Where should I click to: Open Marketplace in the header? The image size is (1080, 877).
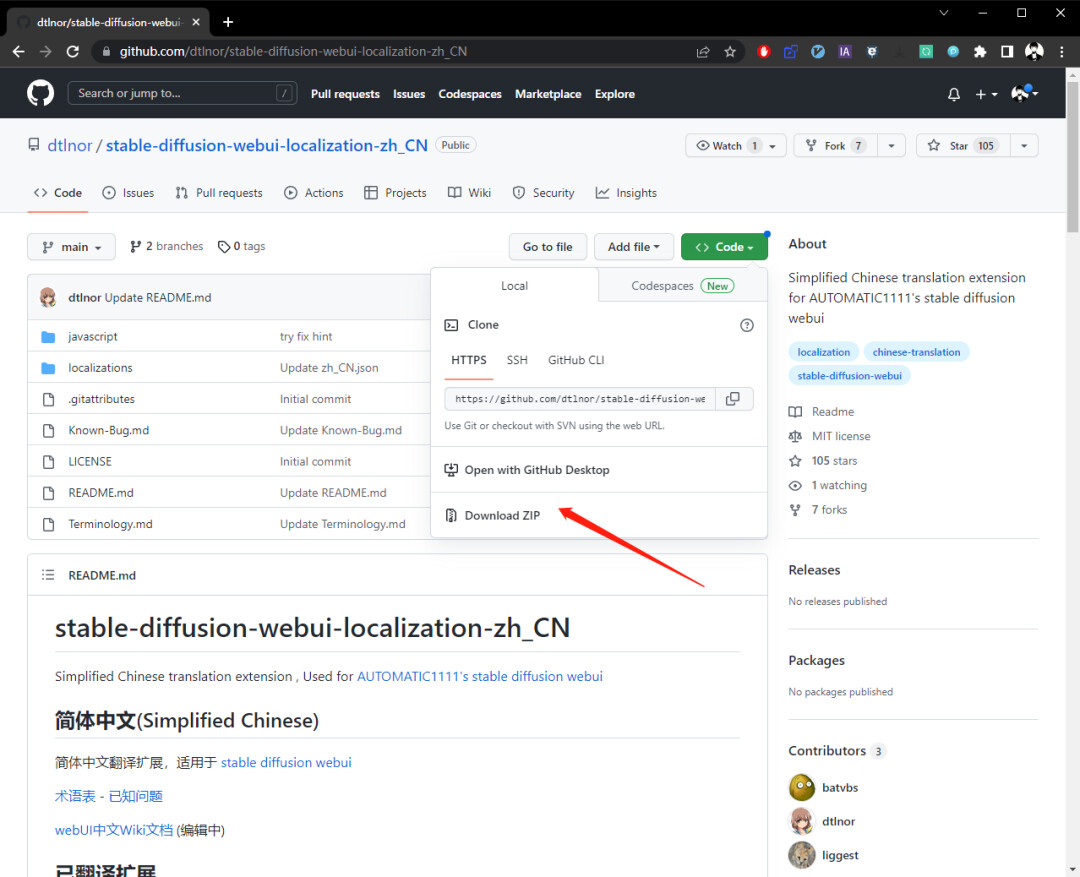click(x=548, y=94)
